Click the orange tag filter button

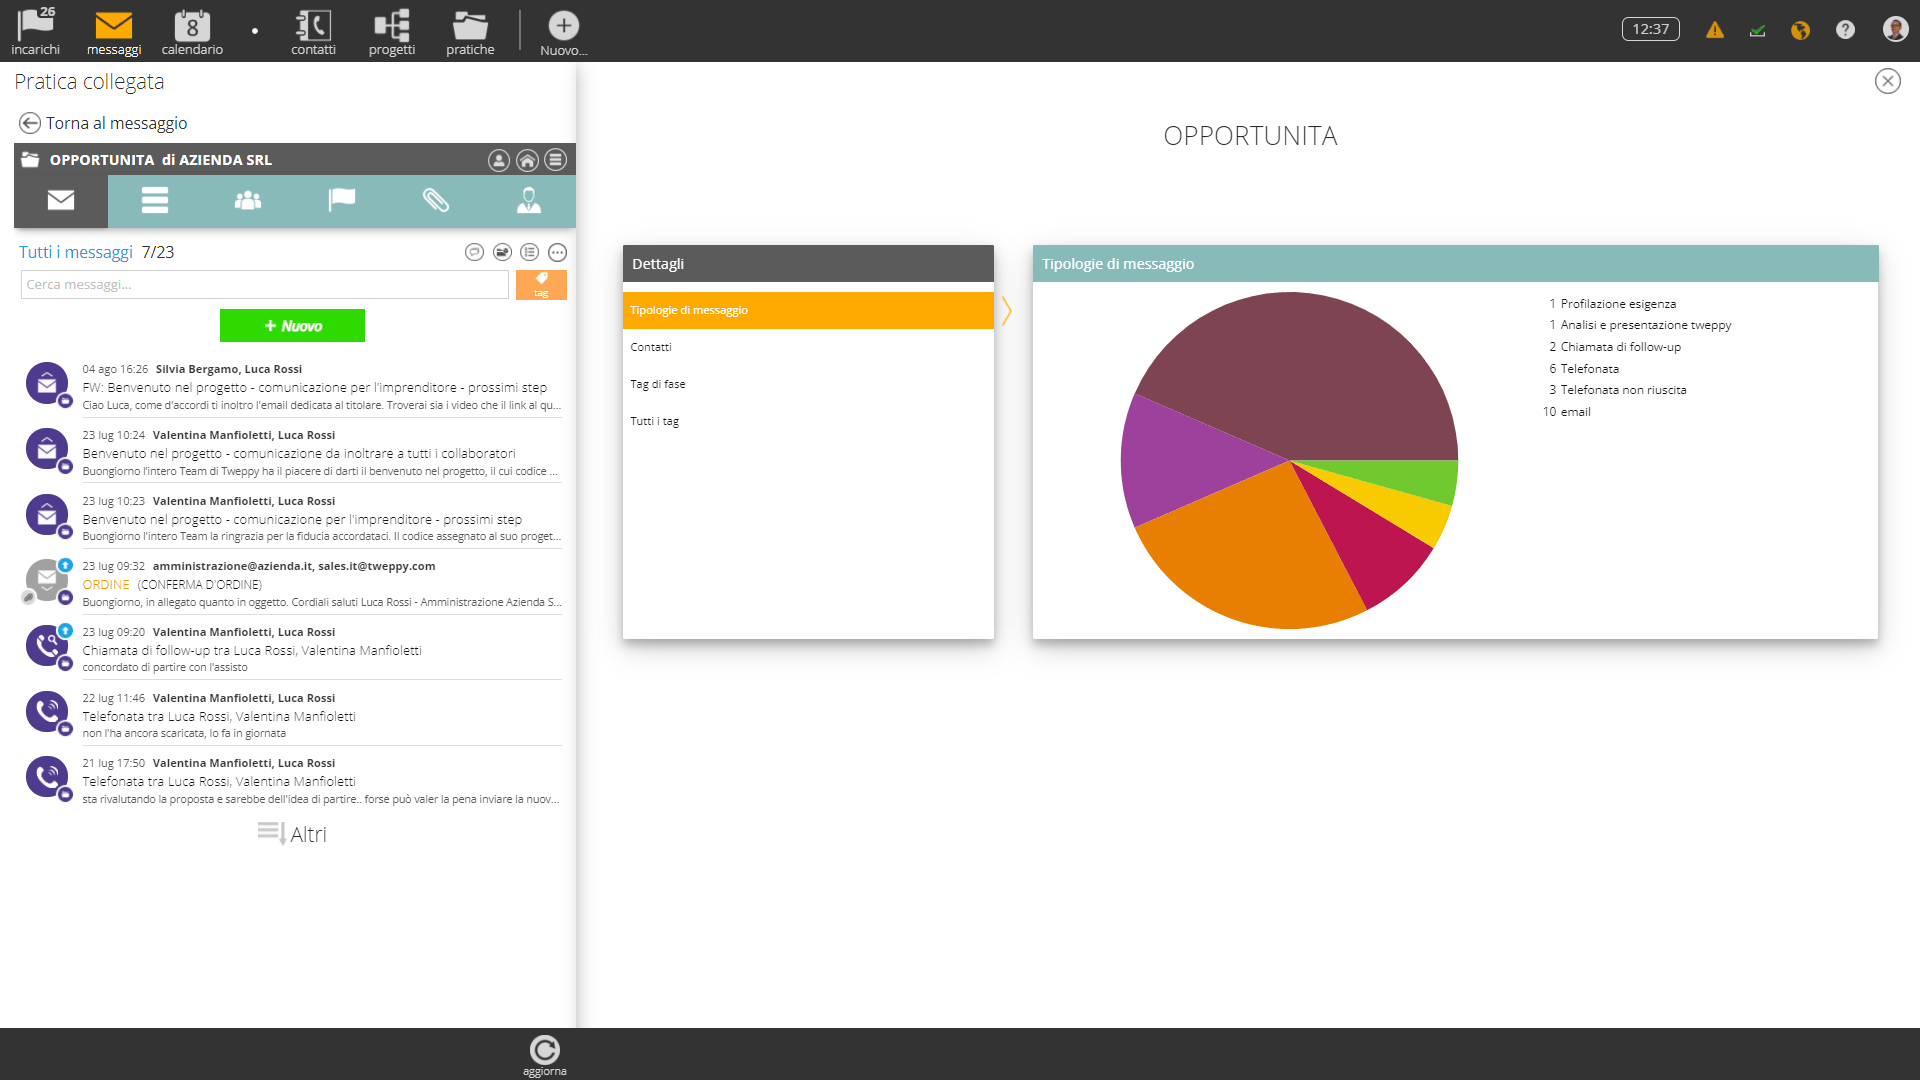coord(541,285)
